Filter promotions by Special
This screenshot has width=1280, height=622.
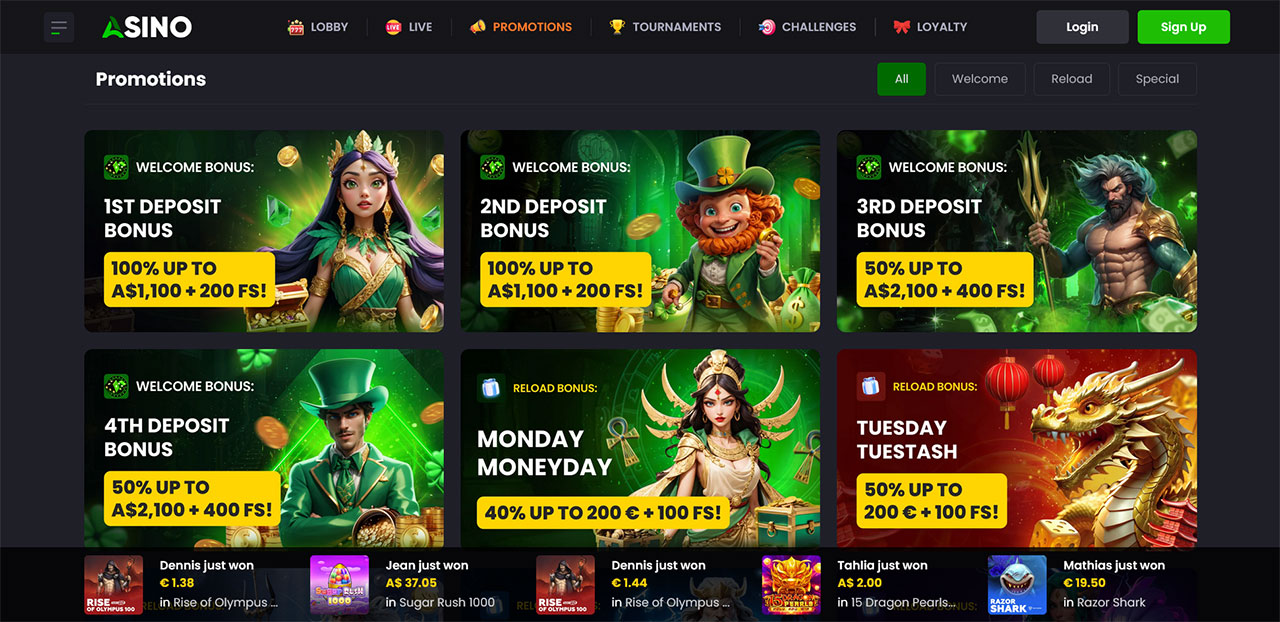1157,79
